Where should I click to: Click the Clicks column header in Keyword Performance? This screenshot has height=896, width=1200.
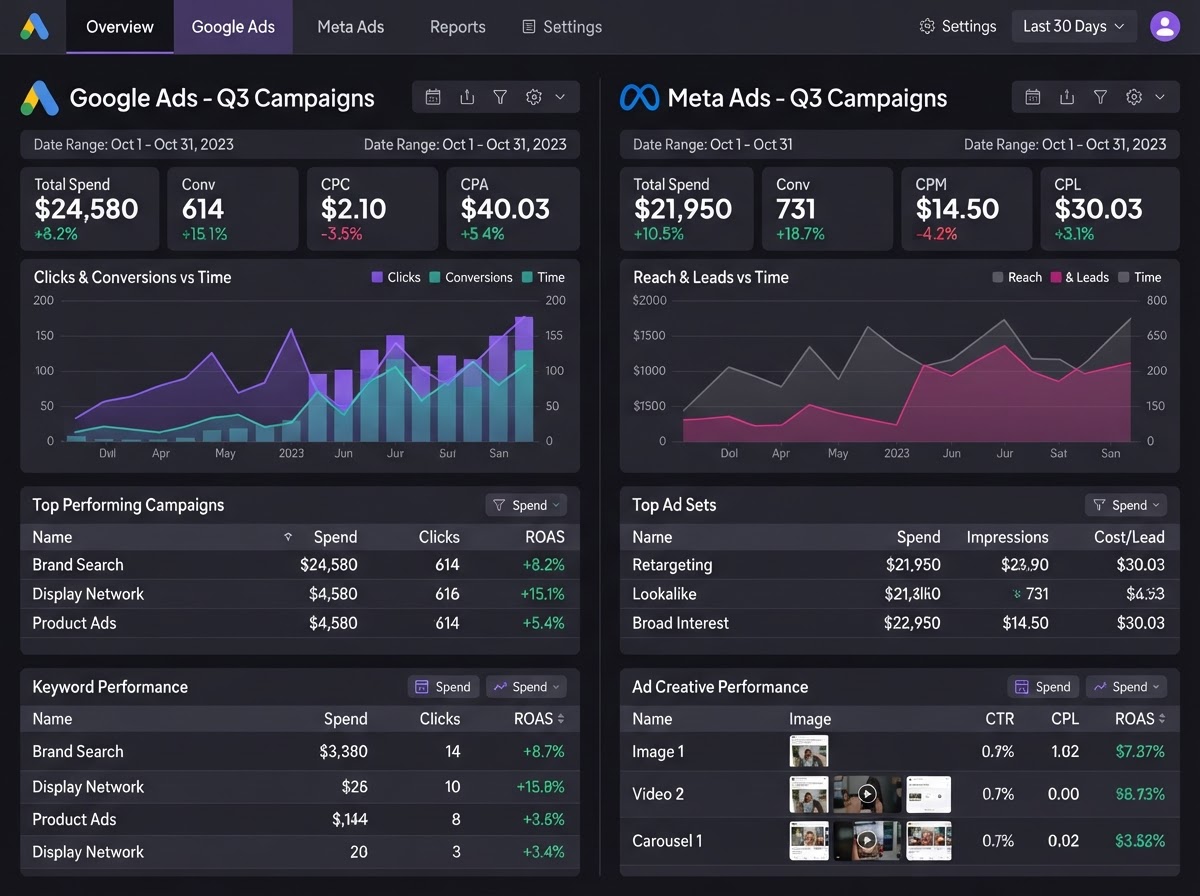[x=439, y=719]
